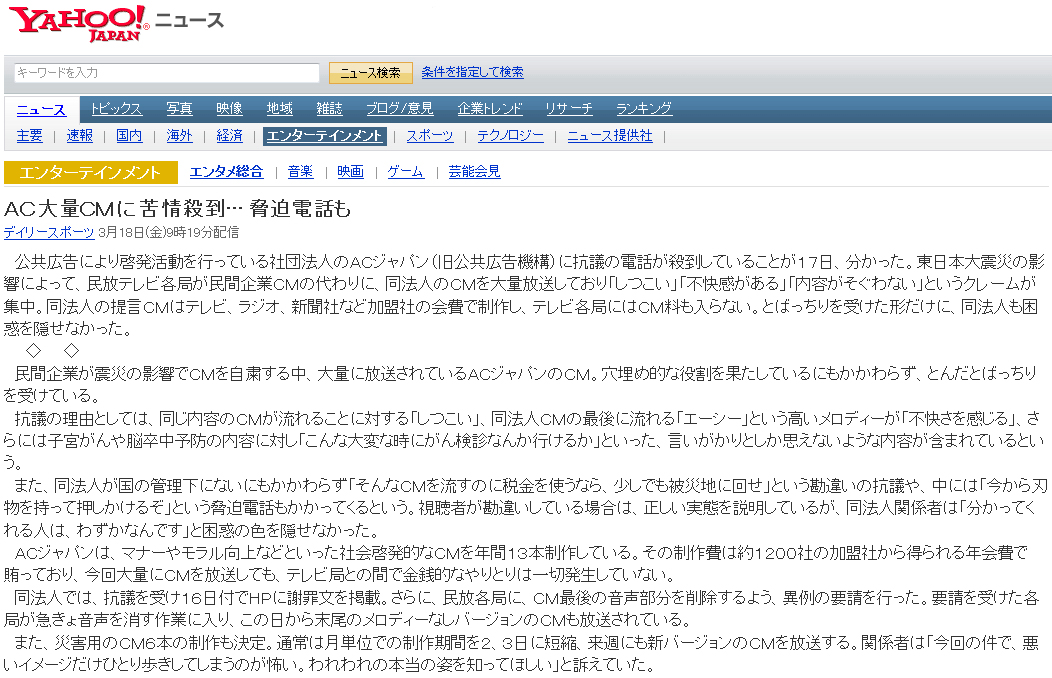
Task: Open the 雑誌 tab
Action: tap(329, 109)
